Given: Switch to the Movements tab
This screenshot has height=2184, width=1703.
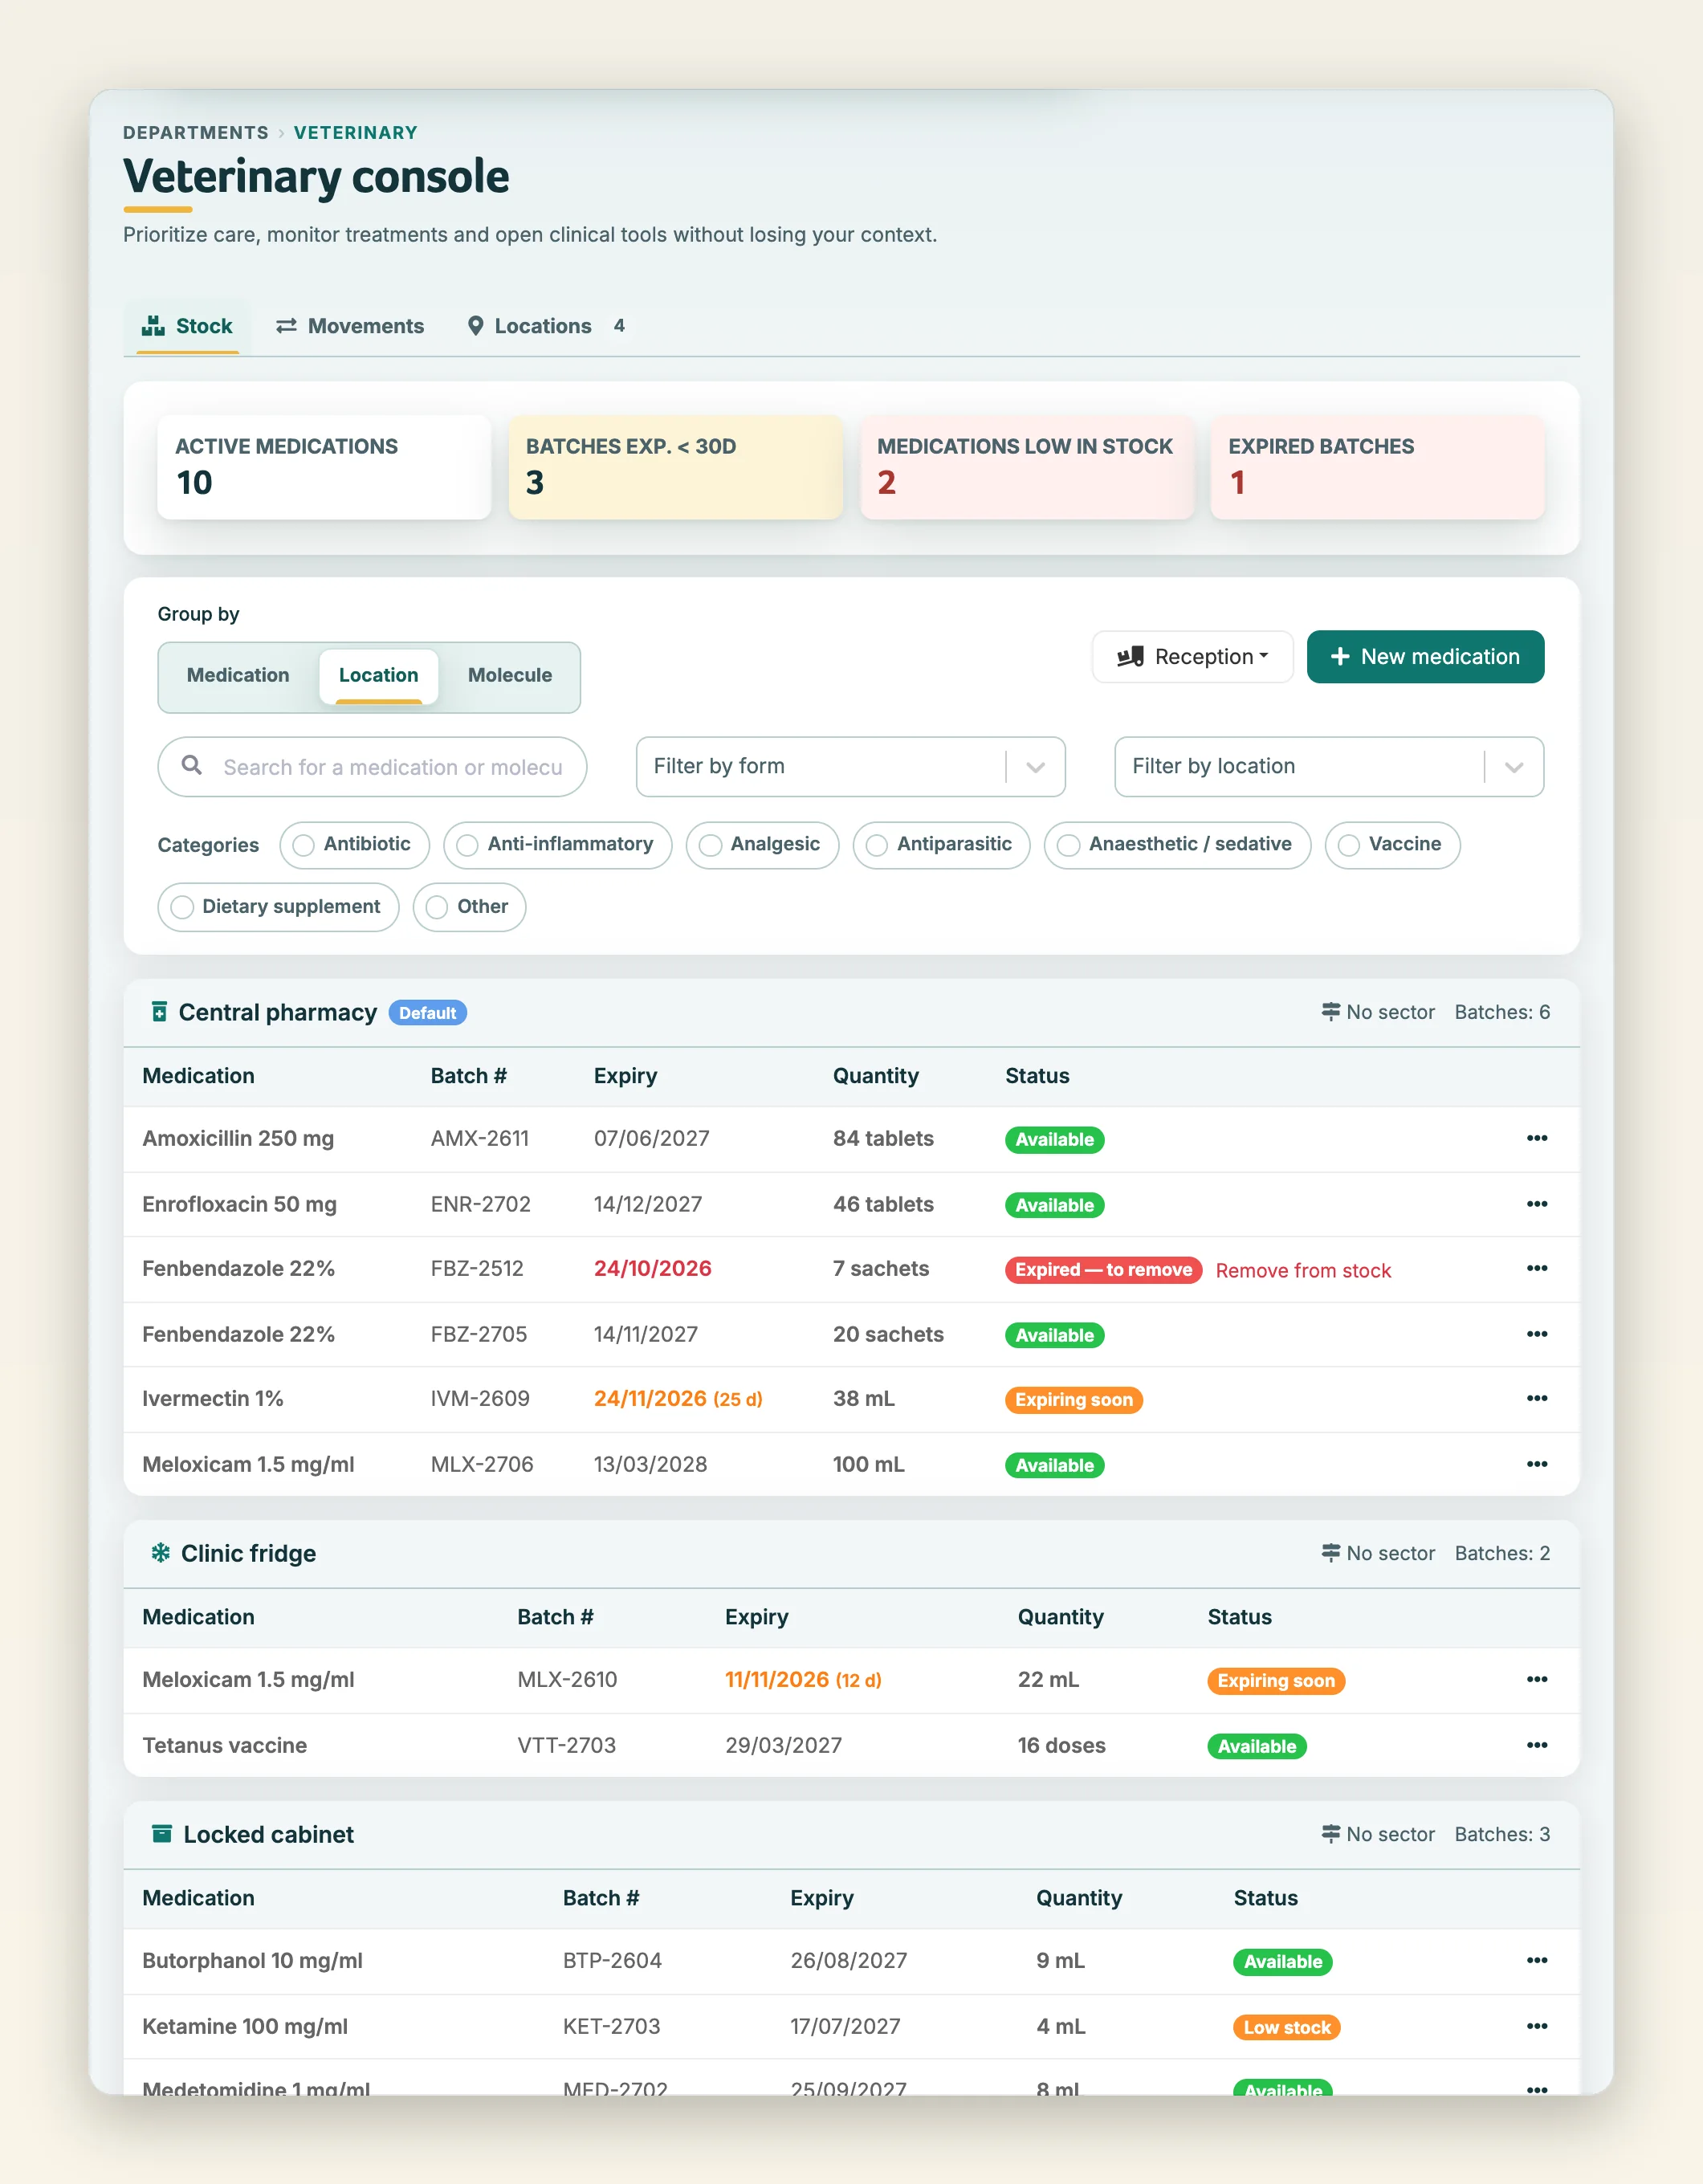Looking at the screenshot, I should [350, 326].
